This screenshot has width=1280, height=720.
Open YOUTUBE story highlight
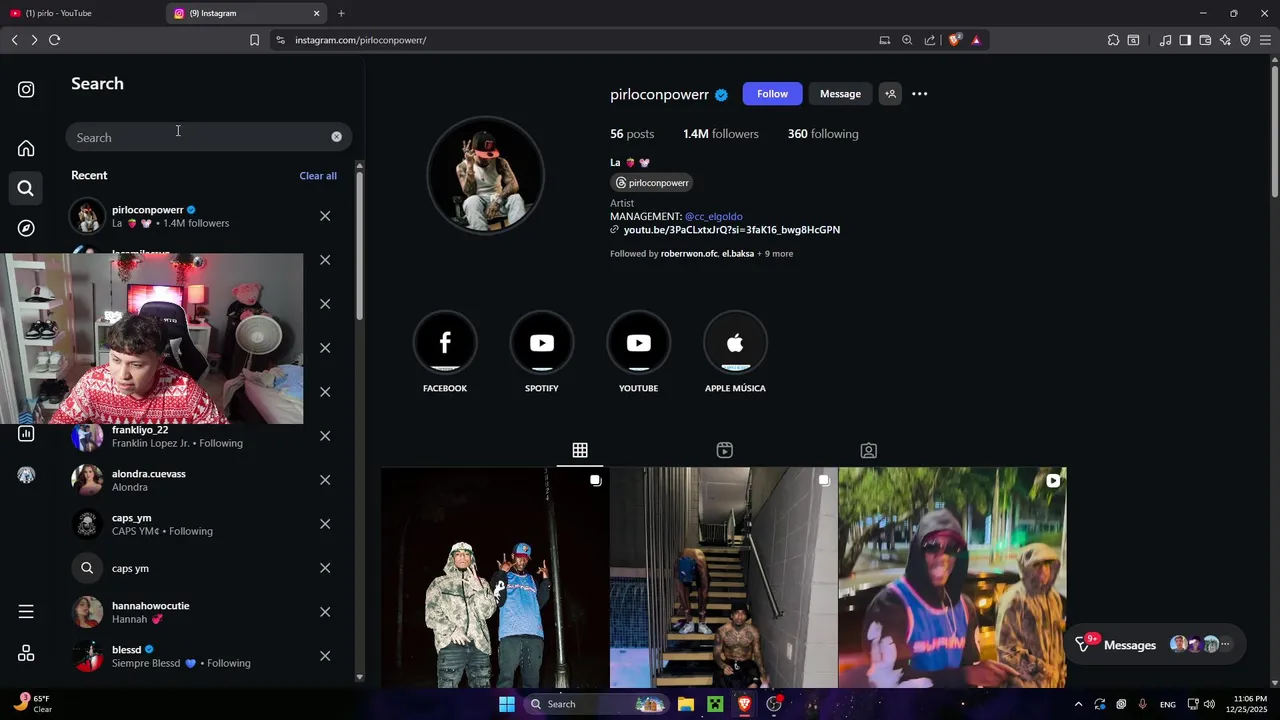(638, 343)
